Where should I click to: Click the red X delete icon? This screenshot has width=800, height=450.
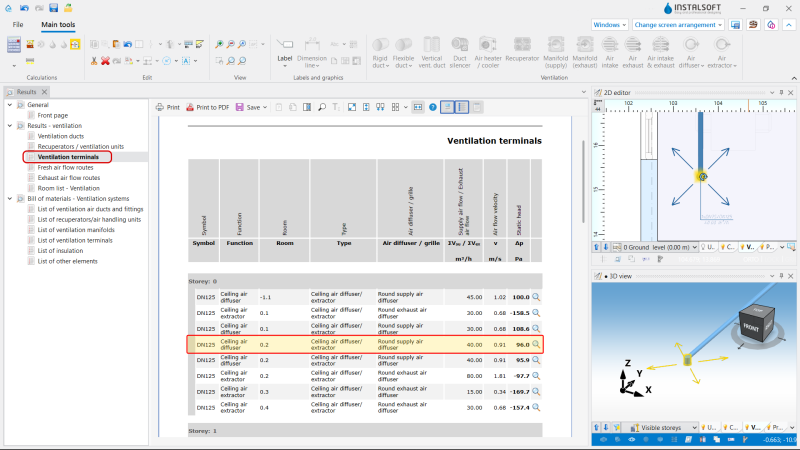pyautogui.click(x=105, y=61)
